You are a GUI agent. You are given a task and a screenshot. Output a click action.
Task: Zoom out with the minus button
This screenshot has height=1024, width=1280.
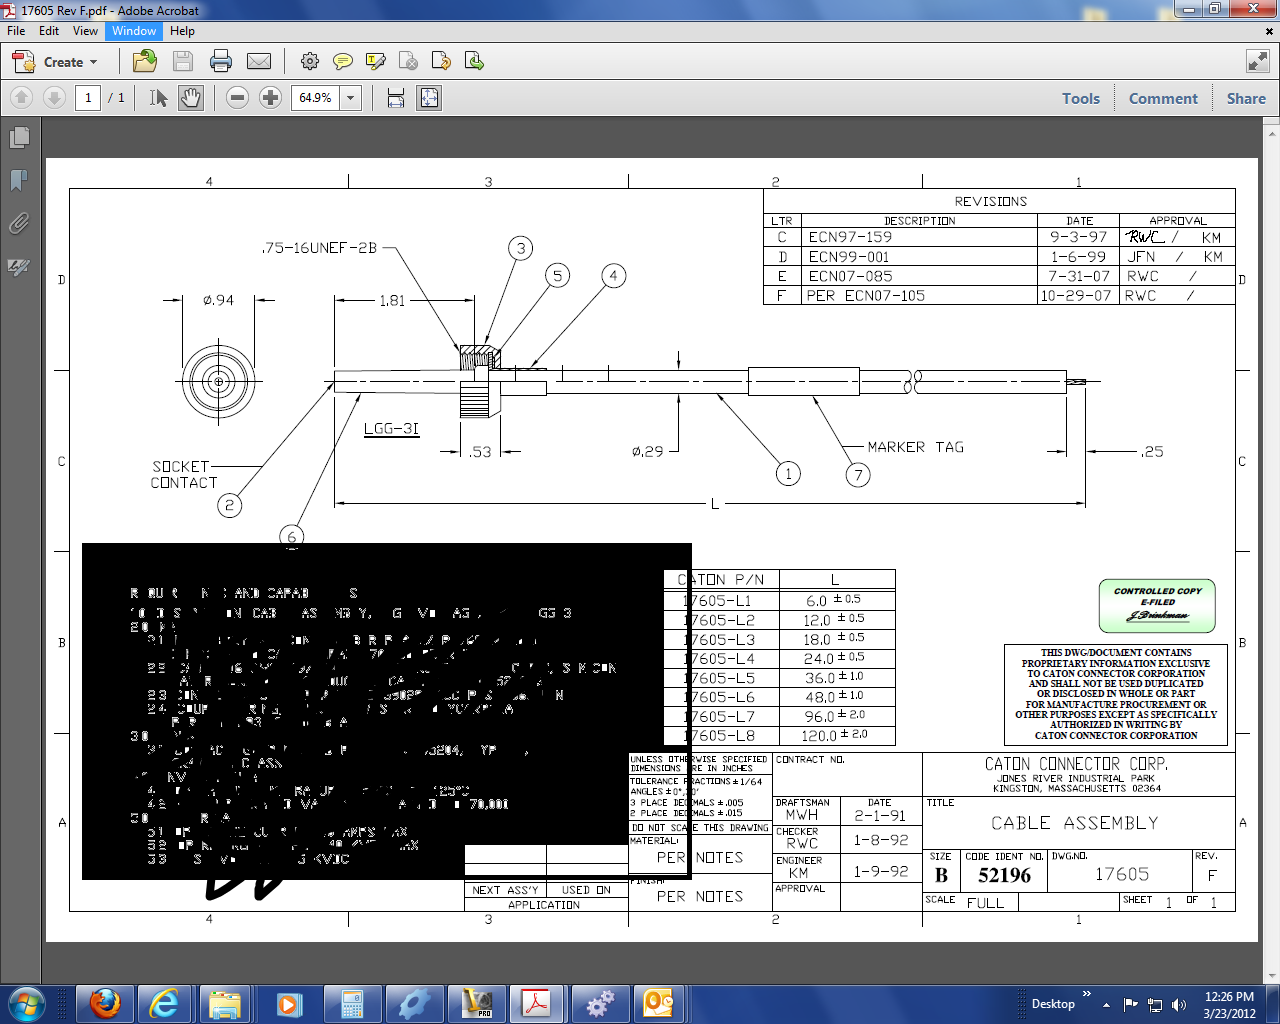(x=237, y=98)
